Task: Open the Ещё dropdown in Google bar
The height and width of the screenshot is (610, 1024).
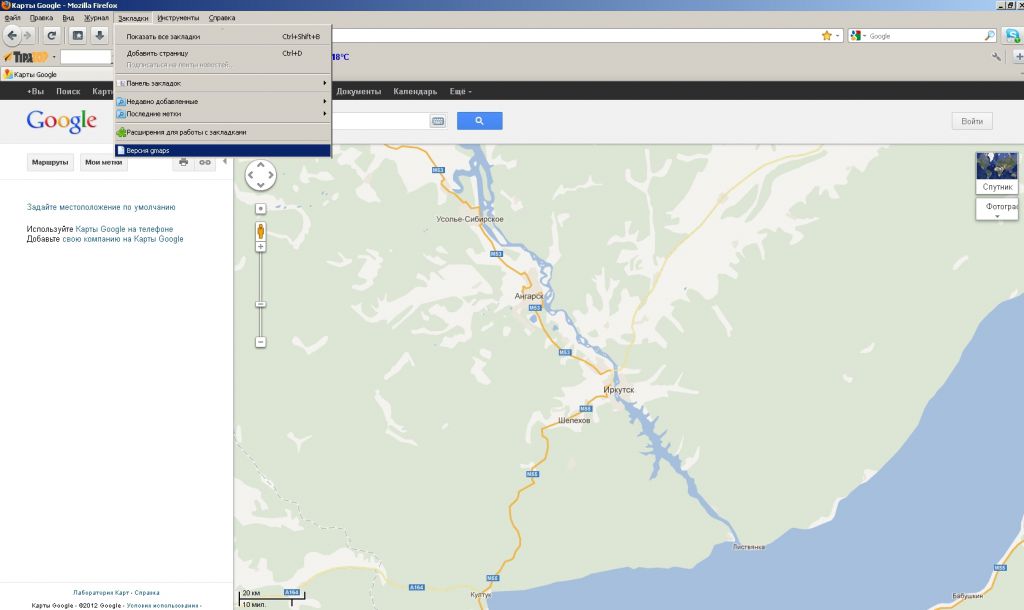Action: point(461,92)
